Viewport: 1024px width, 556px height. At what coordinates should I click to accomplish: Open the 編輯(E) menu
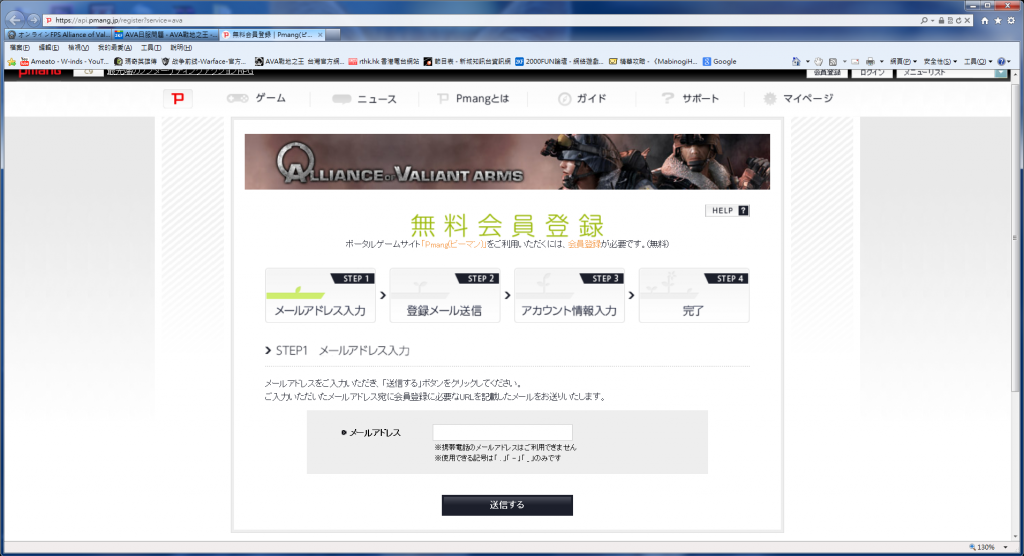coord(48,48)
